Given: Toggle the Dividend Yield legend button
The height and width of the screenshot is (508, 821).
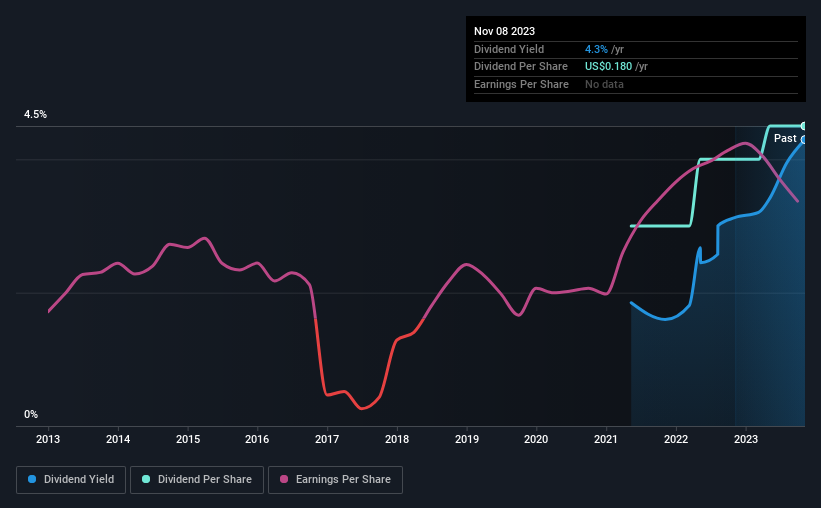Looking at the screenshot, I should (x=71, y=480).
